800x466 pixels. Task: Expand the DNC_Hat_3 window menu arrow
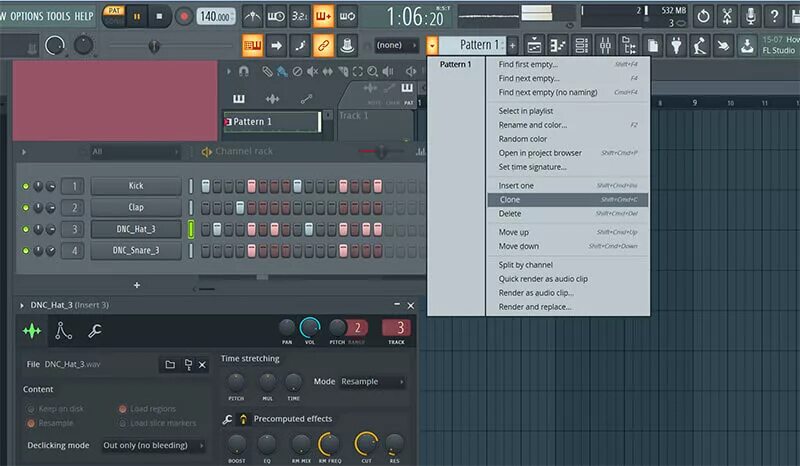pyautogui.click(x=22, y=305)
